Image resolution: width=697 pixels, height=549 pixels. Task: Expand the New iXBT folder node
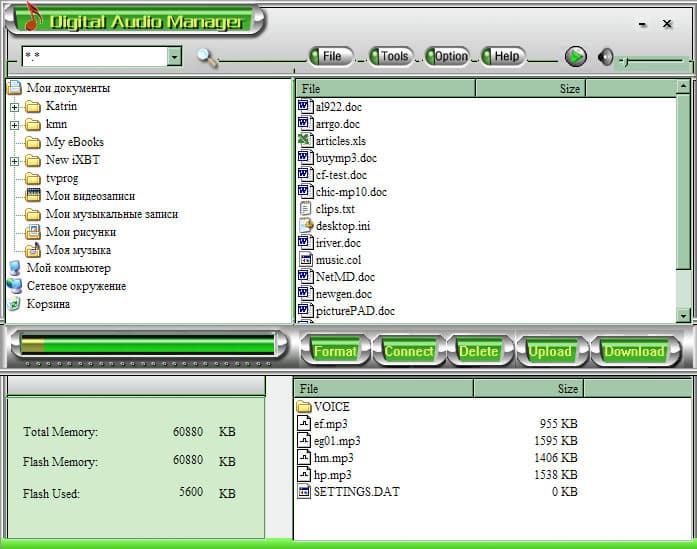pyautogui.click(x=14, y=161)
